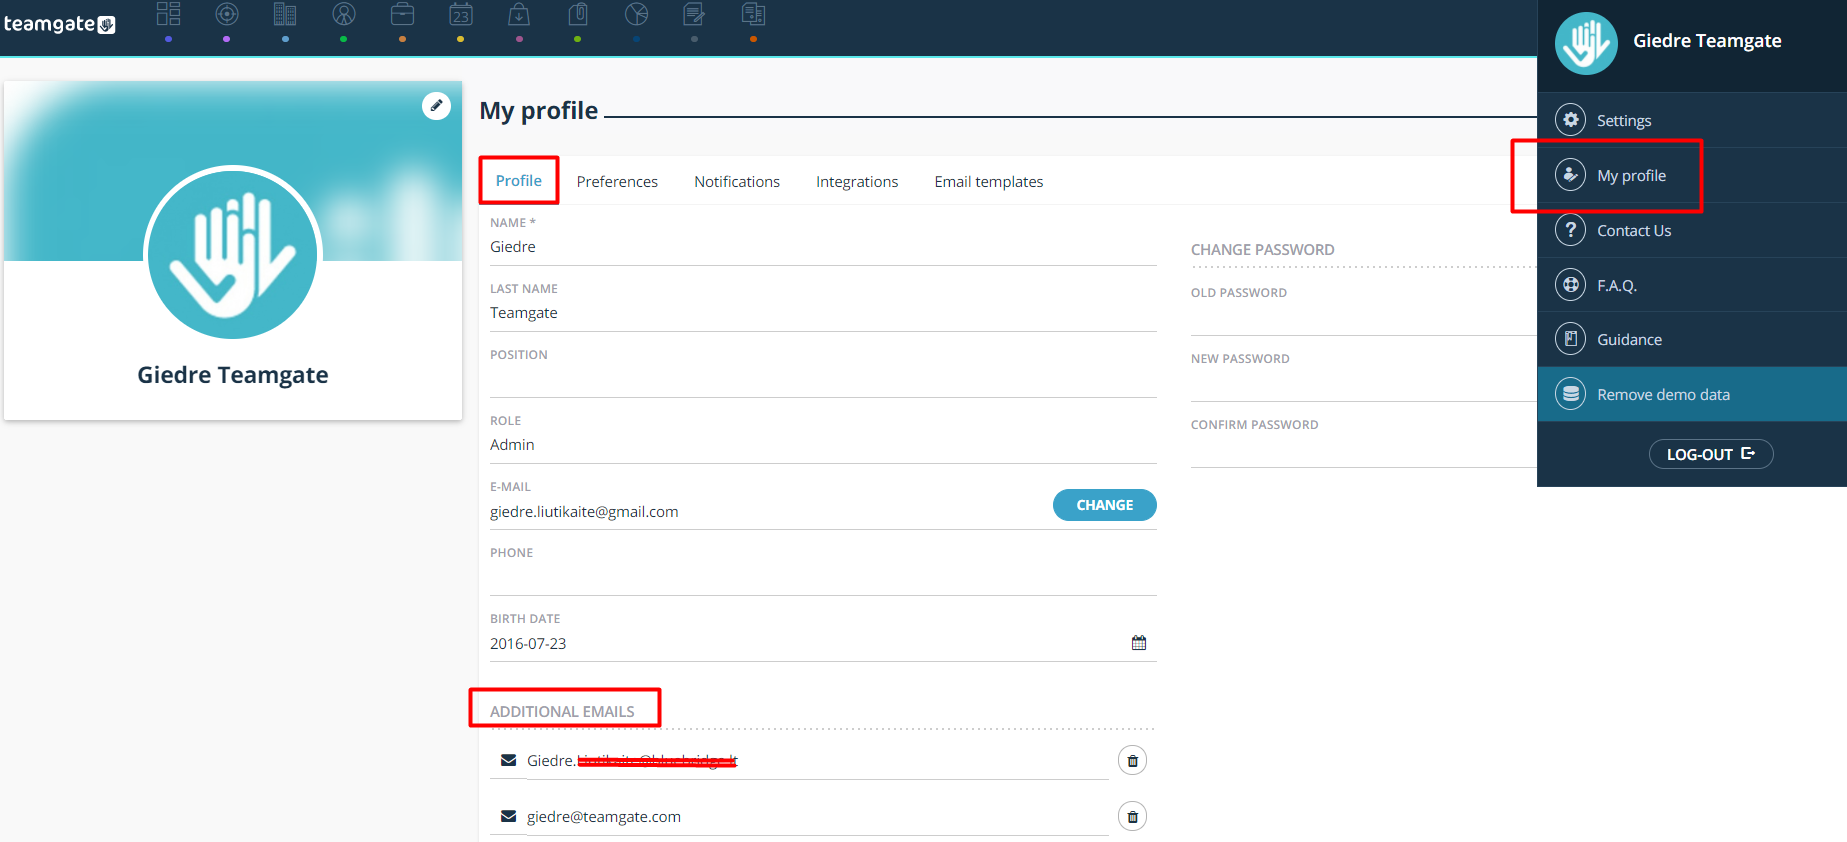Click Giedre Teamgate name under avatar
This screenshot has width=1847, height=842.
pyautogui.click(x=233, y=375)
